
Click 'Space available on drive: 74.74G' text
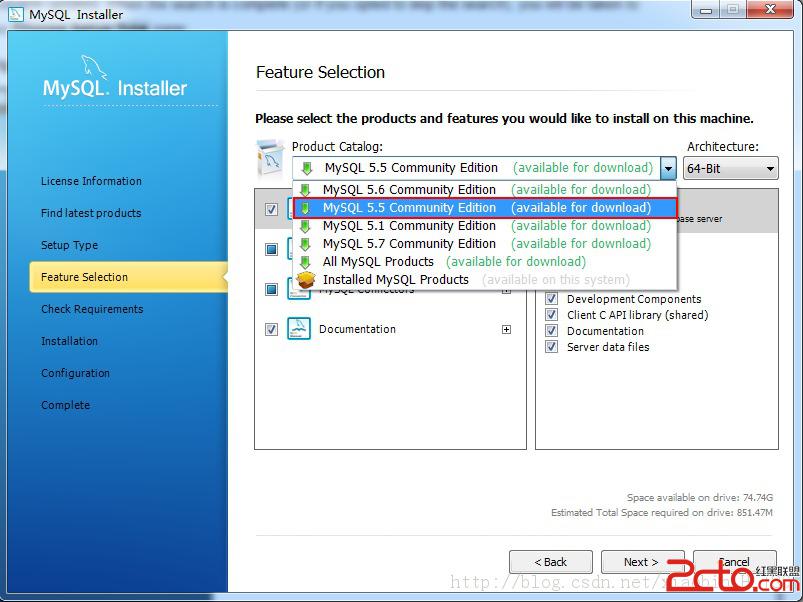700,498
